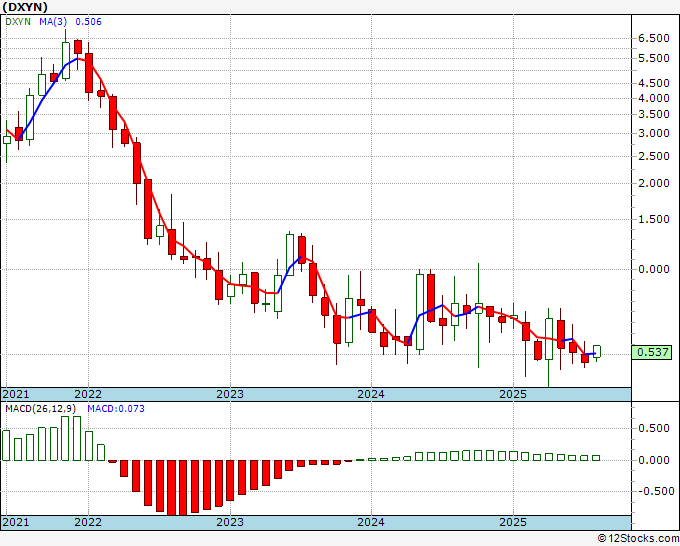Click the 6.500 price axis label

click(x=654, y=38)
